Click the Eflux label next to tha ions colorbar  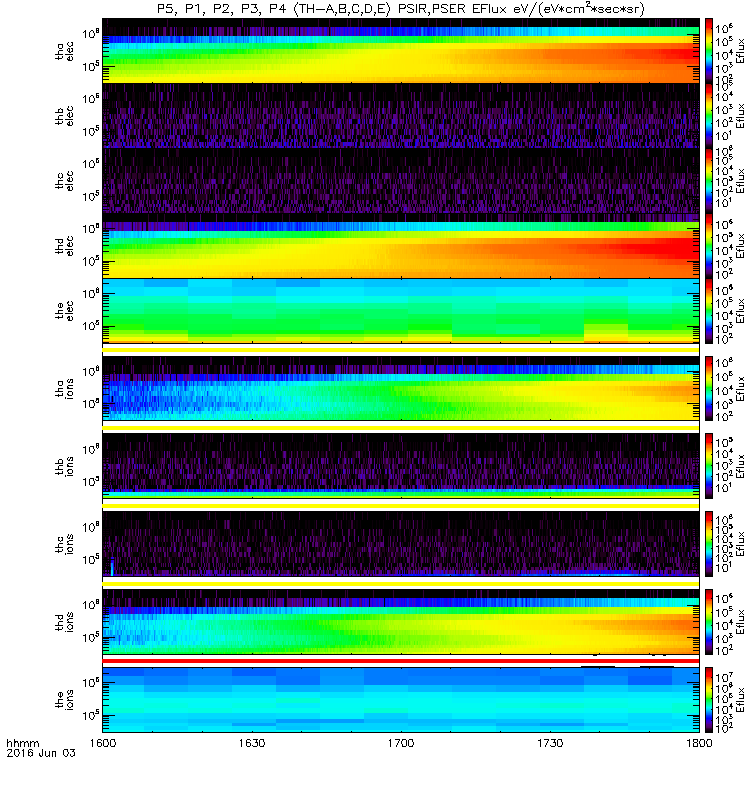[740, 389]
